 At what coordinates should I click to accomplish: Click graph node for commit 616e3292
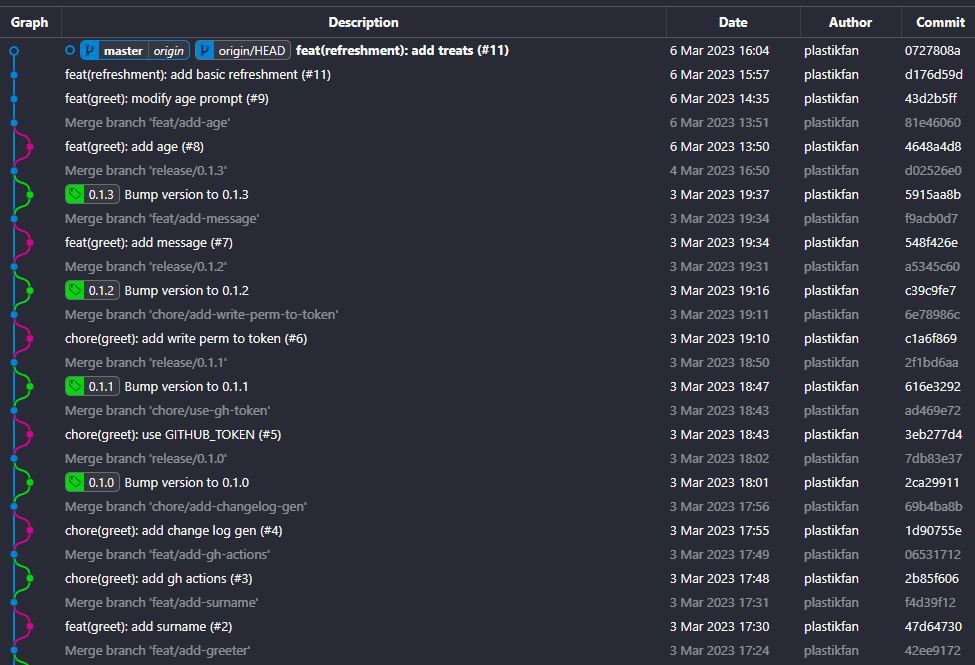[30, 386]
